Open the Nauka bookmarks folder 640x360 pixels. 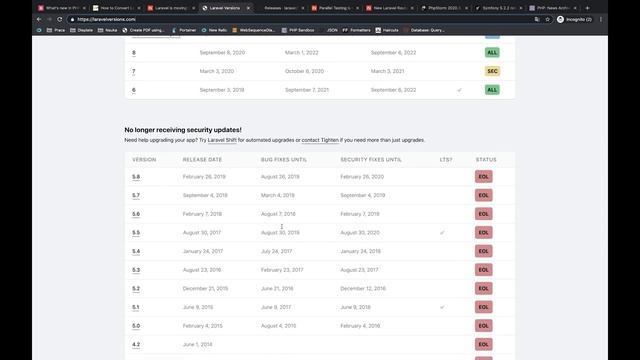pos(107,30)
